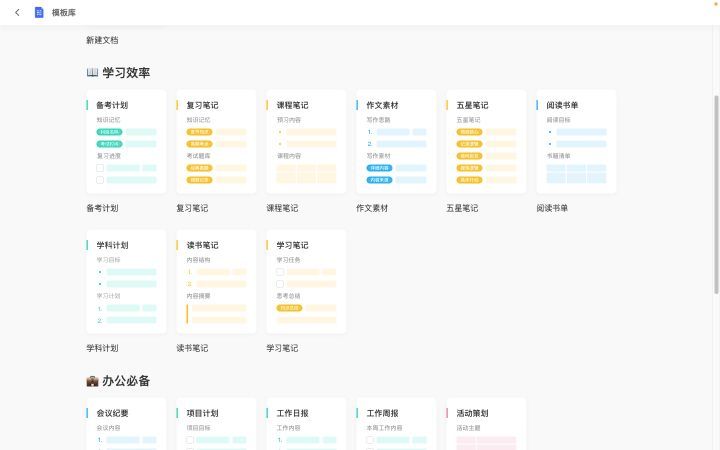The width and height of the screenshot is (720, 450).
Task: Click the 作文素材 caption below its card
Action: (x=372, y=208)
